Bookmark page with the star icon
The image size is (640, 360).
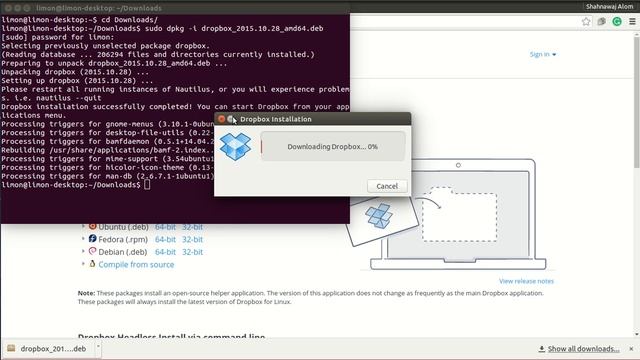tap(586, 22)
